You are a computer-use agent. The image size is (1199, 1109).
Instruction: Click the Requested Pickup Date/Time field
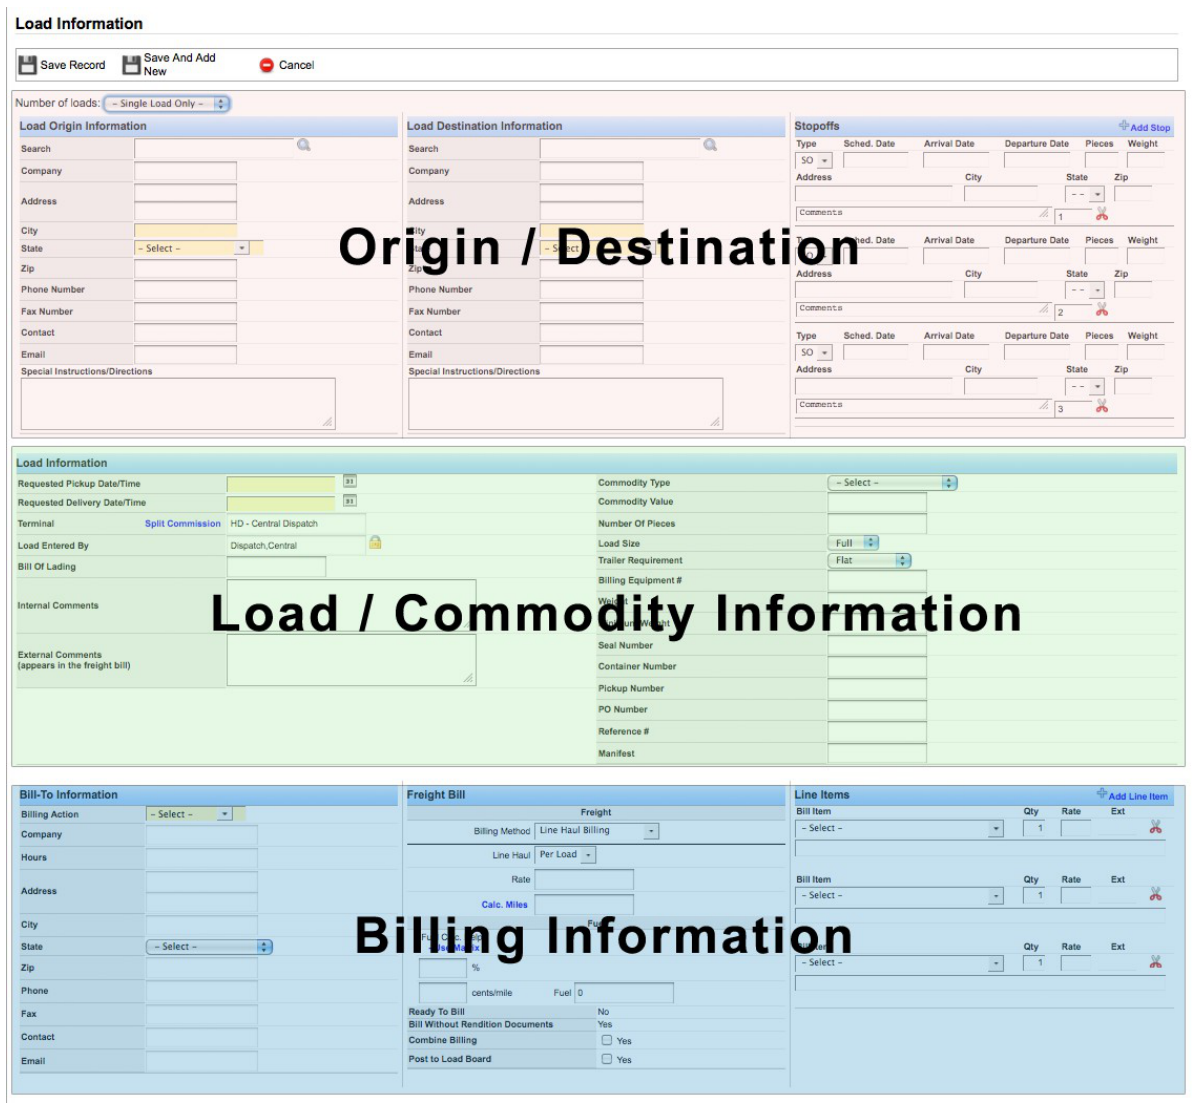(281, 483)
